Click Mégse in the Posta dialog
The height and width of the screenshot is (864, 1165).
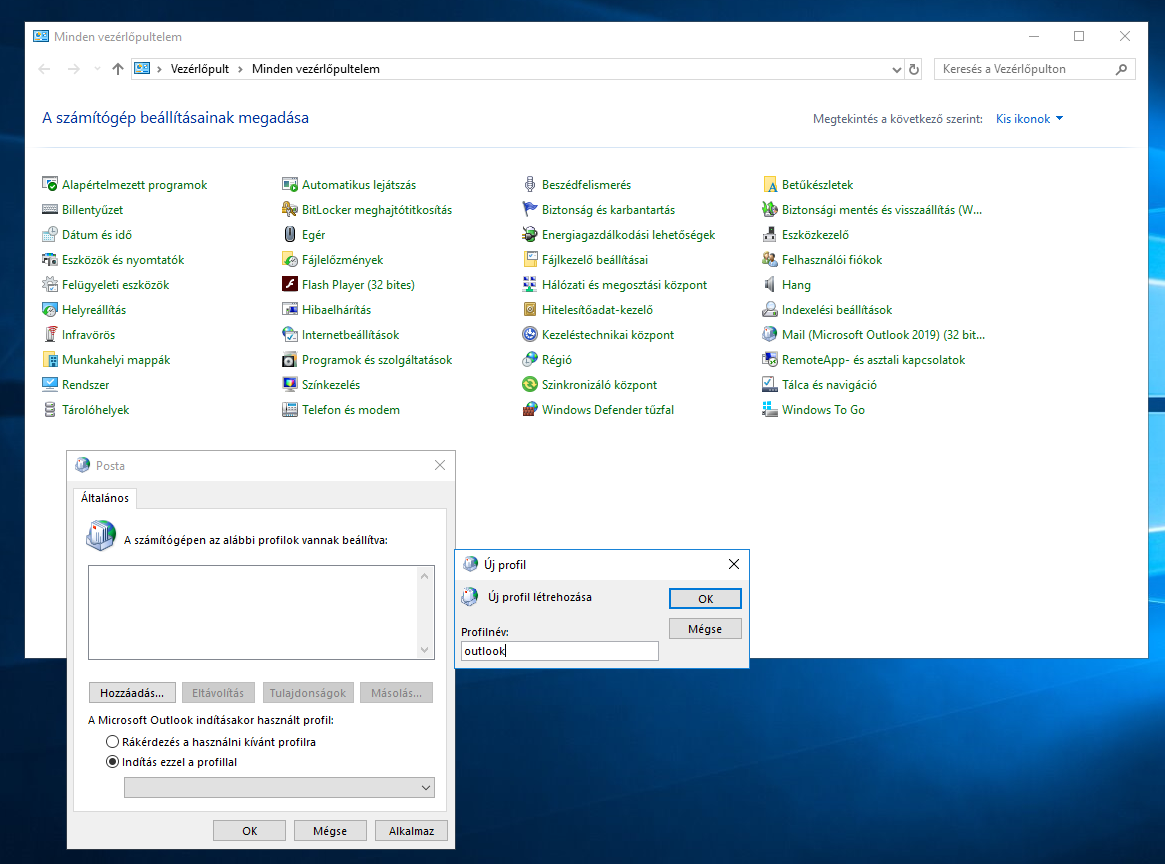(330, 831)
